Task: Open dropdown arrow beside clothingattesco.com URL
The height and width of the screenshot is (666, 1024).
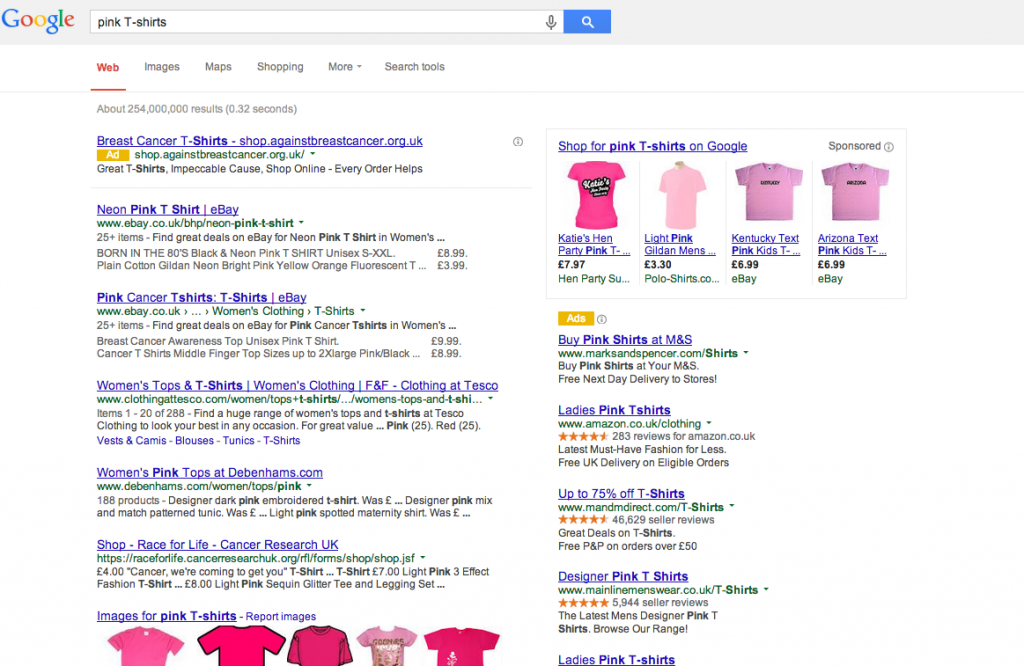Action: [490, 398]
